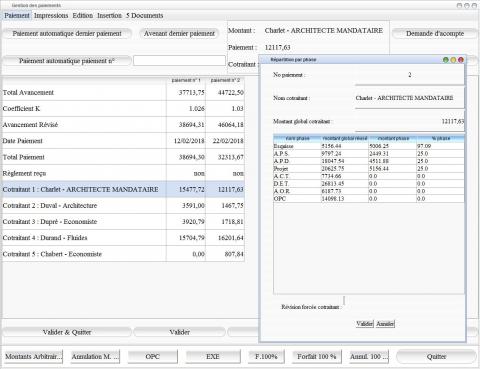Image resolution: width=480 pixels, height=369 pixels.
Task: Click nom phase column header
Action: [297, 138]
